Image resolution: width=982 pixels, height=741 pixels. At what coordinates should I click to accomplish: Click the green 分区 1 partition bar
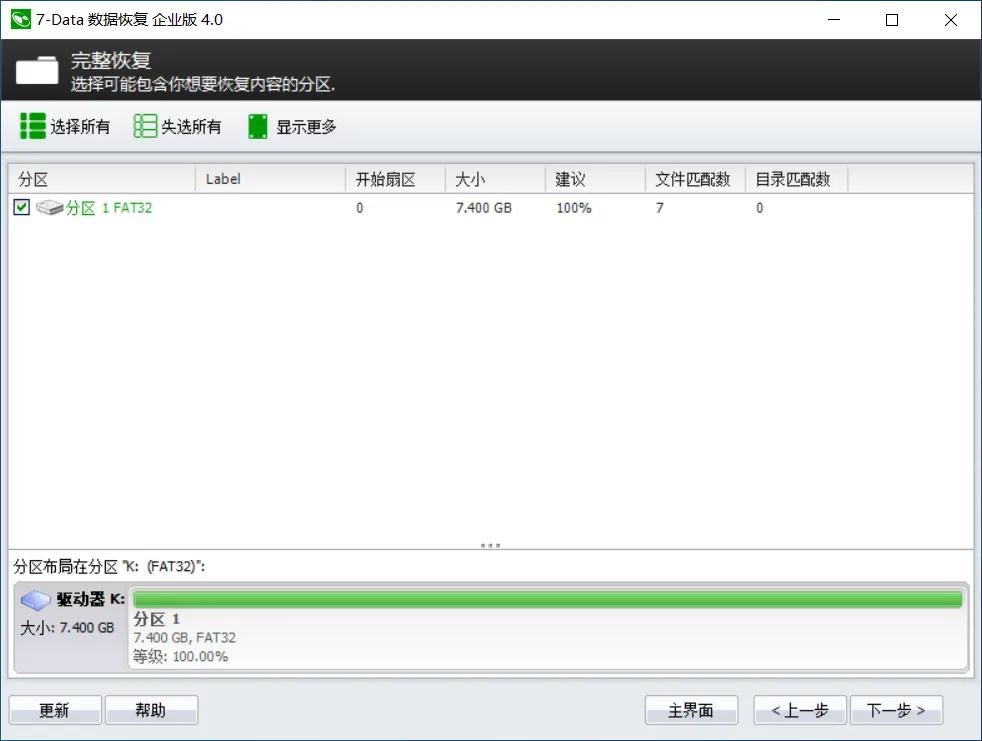[550, 599]
